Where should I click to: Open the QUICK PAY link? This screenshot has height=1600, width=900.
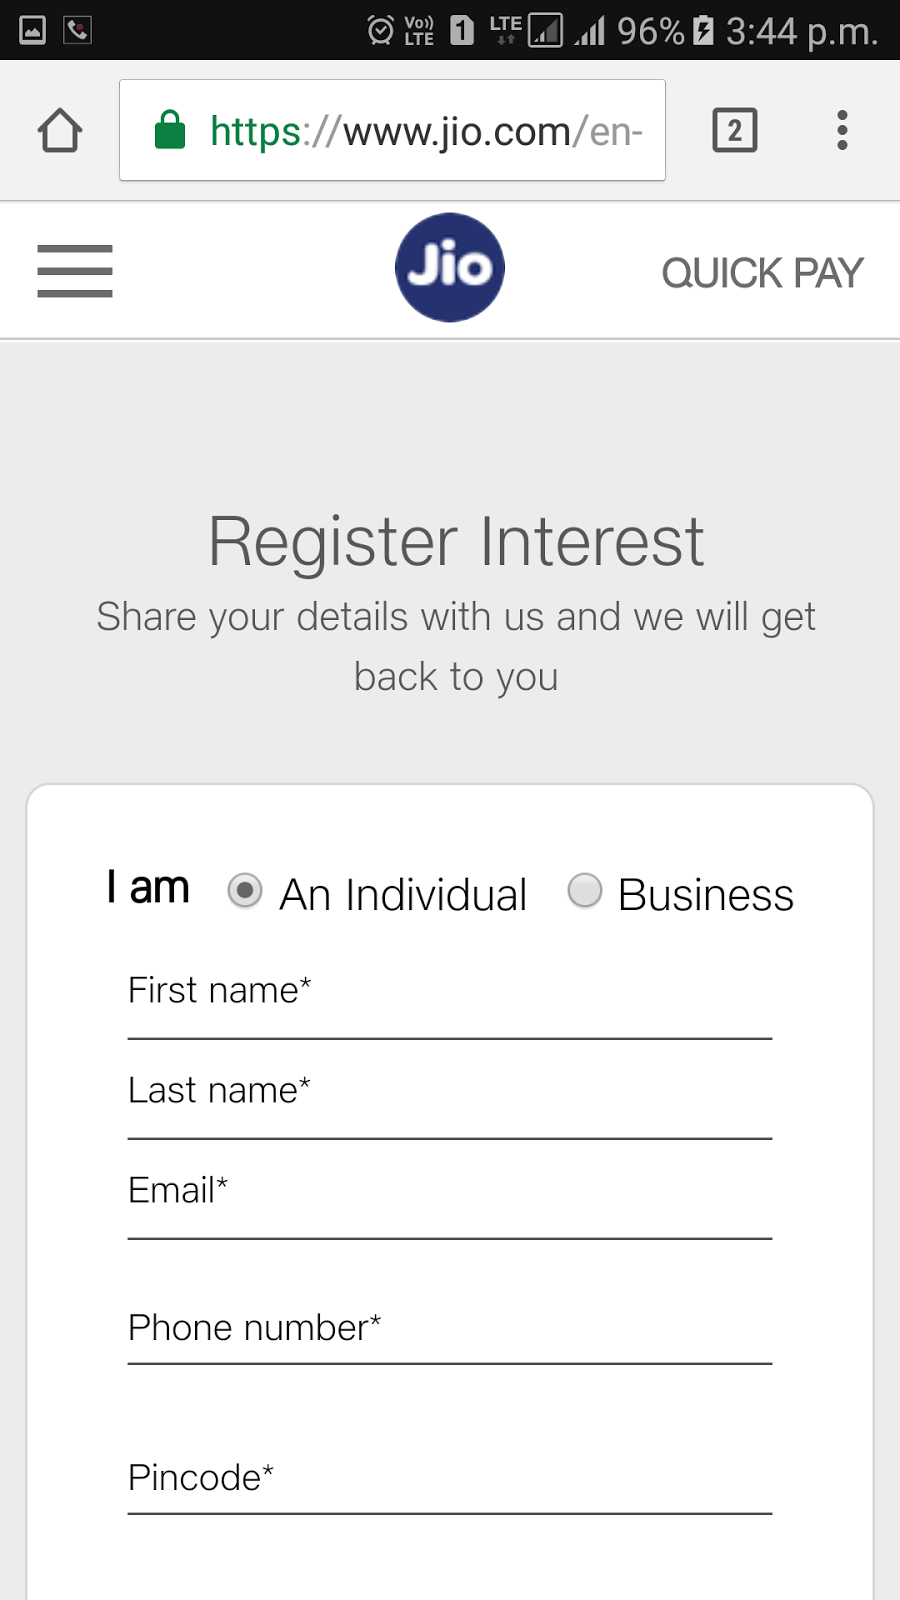click(762, 273)
